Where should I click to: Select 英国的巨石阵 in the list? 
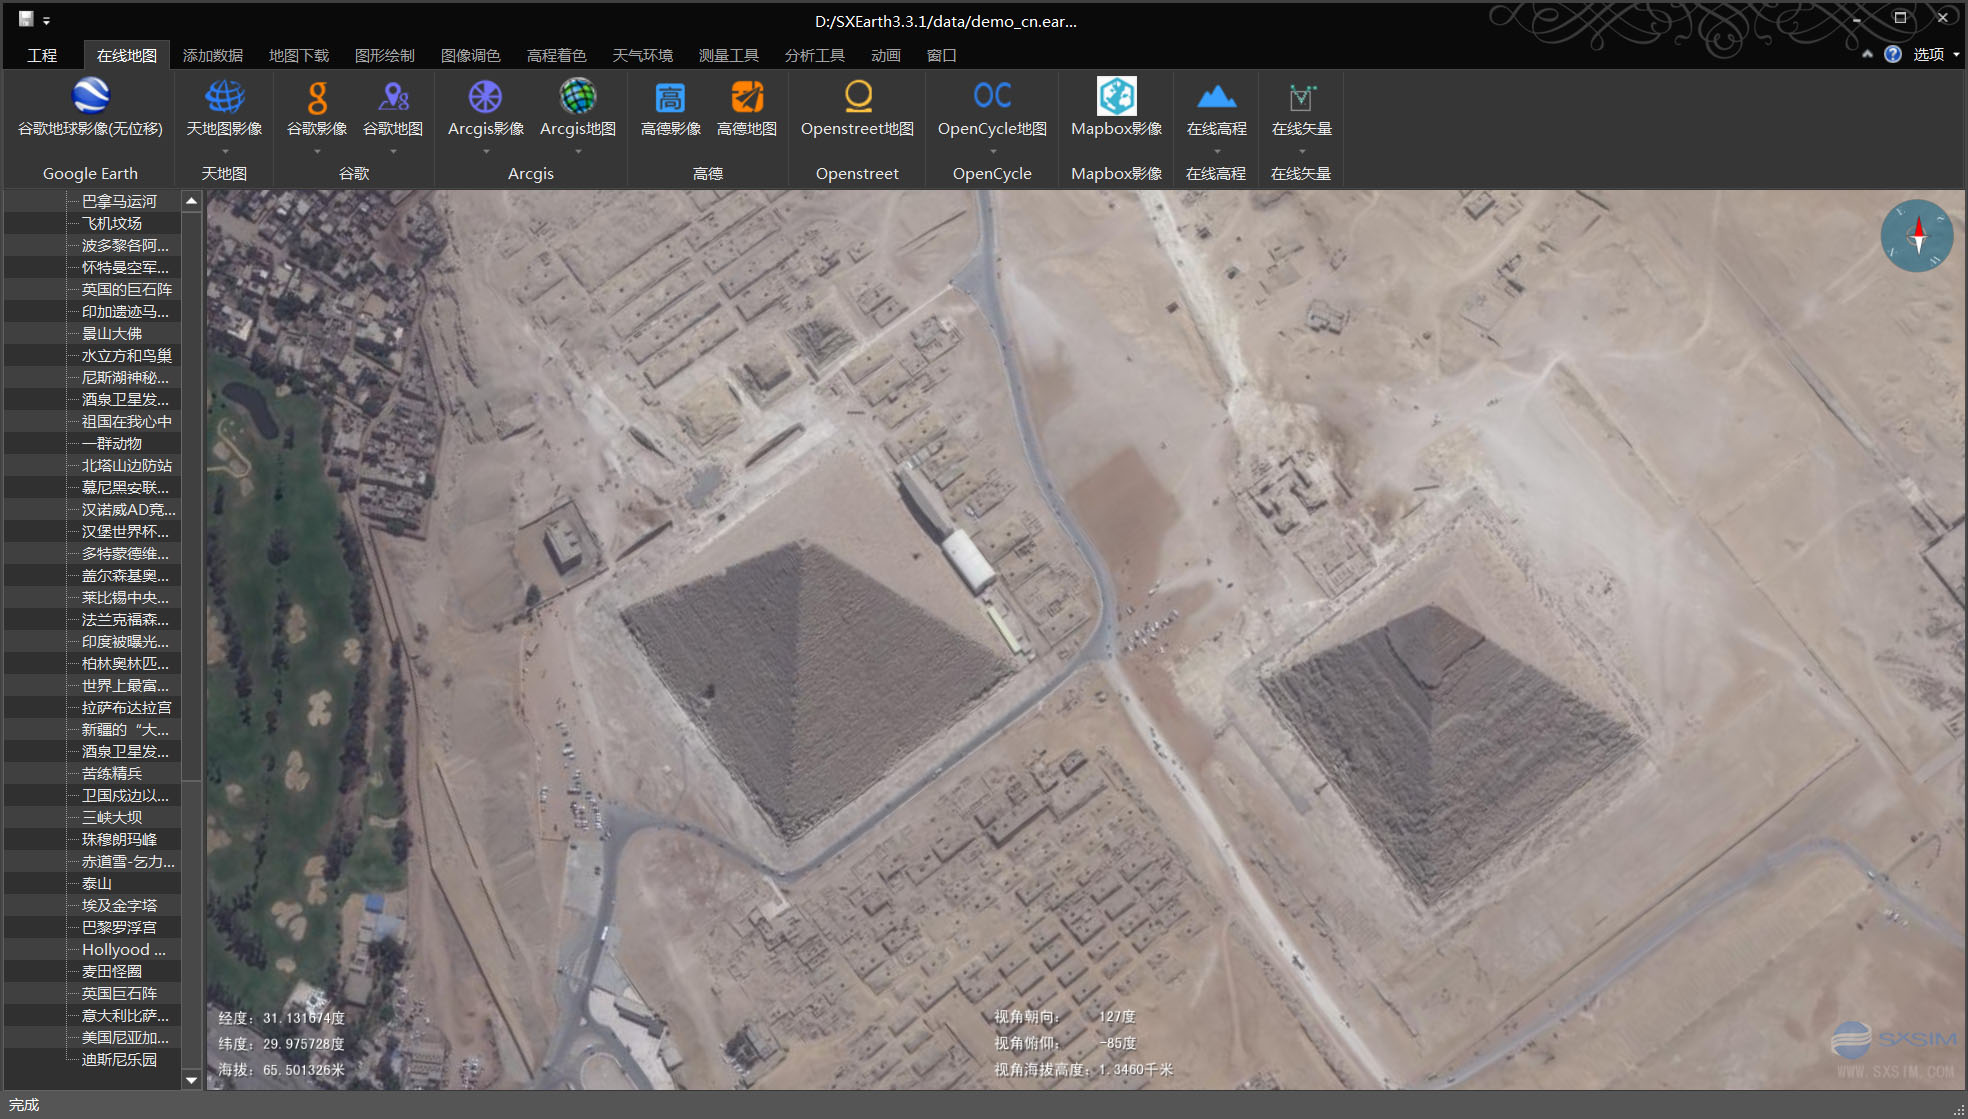point(127,289)
